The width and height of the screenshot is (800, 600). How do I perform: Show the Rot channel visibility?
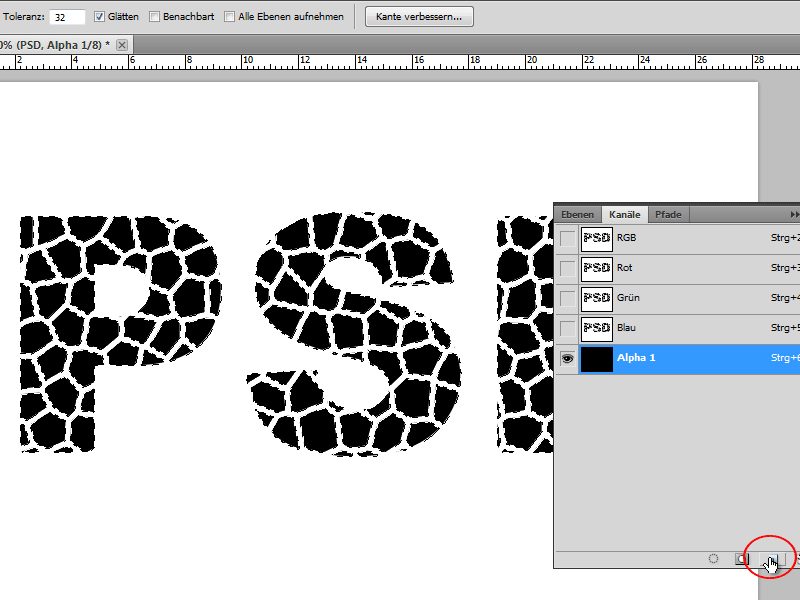coord(567,268)
